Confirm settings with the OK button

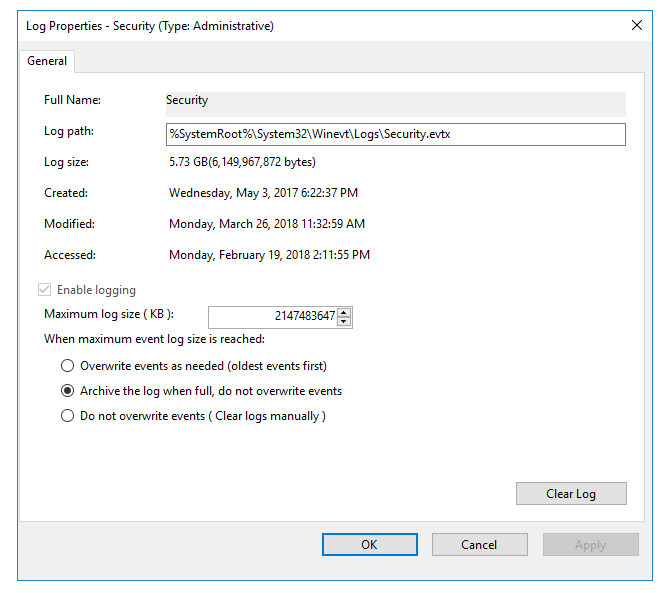369,545
